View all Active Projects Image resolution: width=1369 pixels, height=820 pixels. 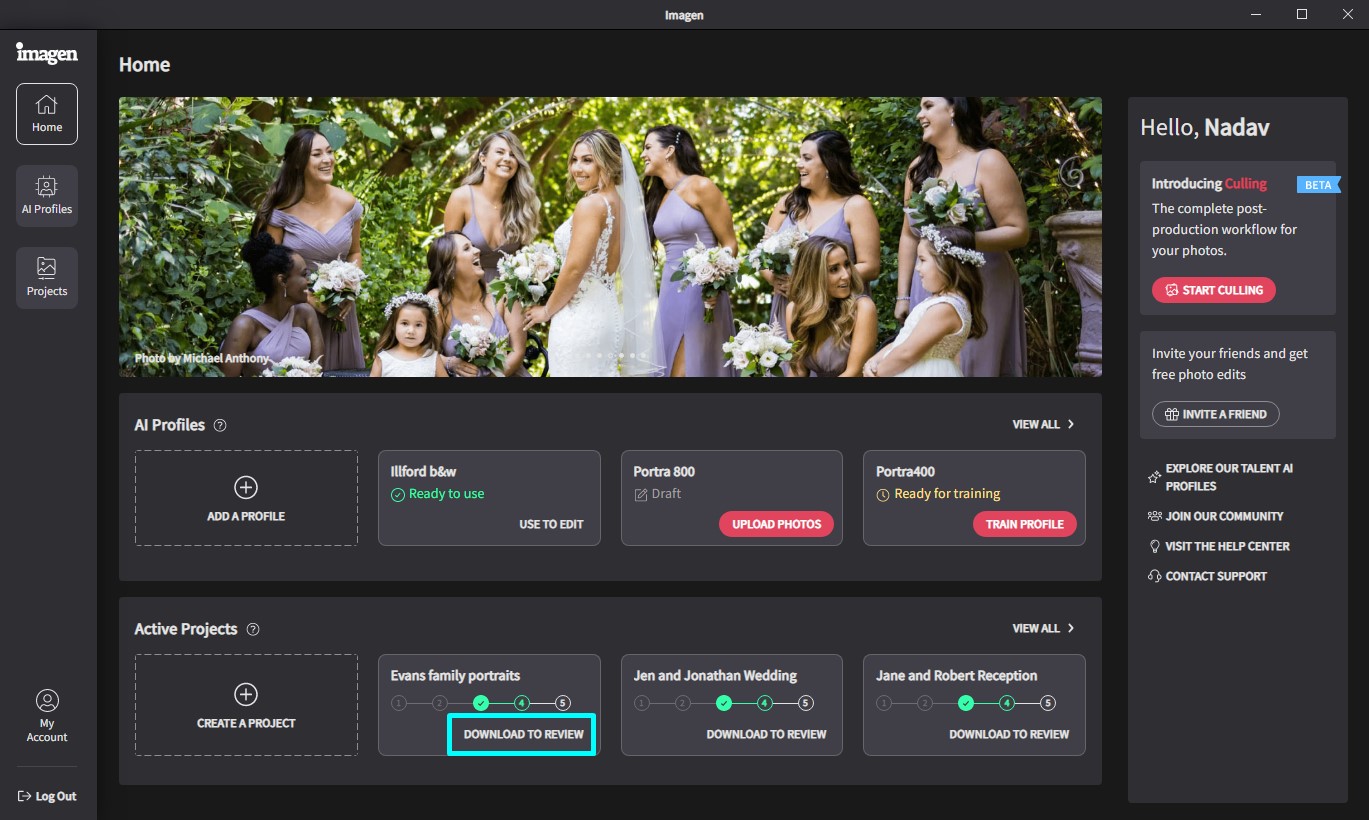(1044, 629)
